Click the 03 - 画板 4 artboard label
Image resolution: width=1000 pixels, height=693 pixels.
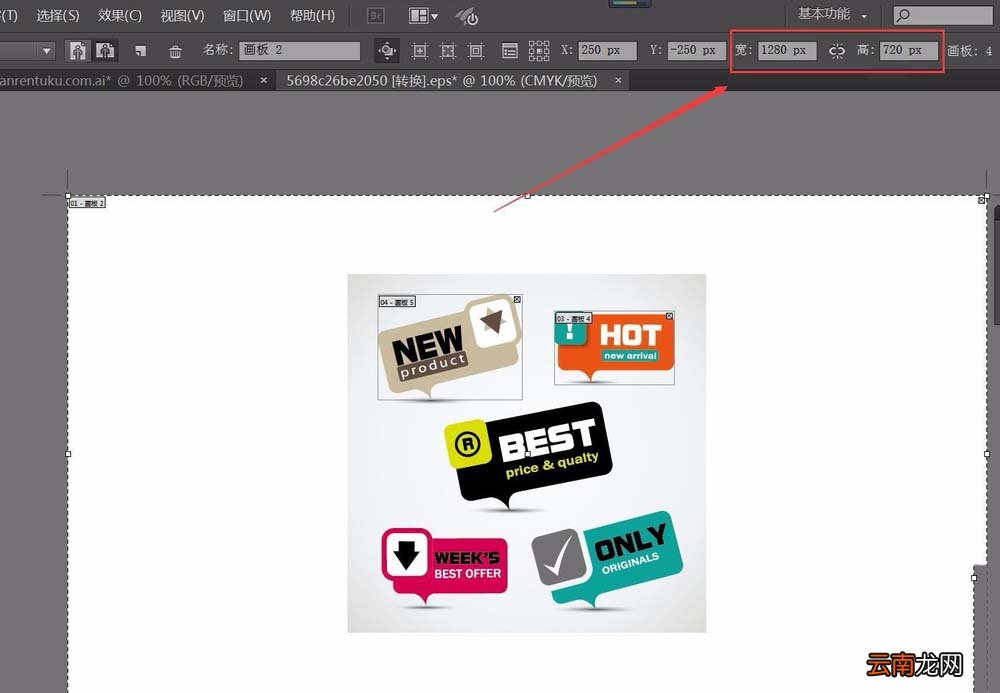point(573,318)
